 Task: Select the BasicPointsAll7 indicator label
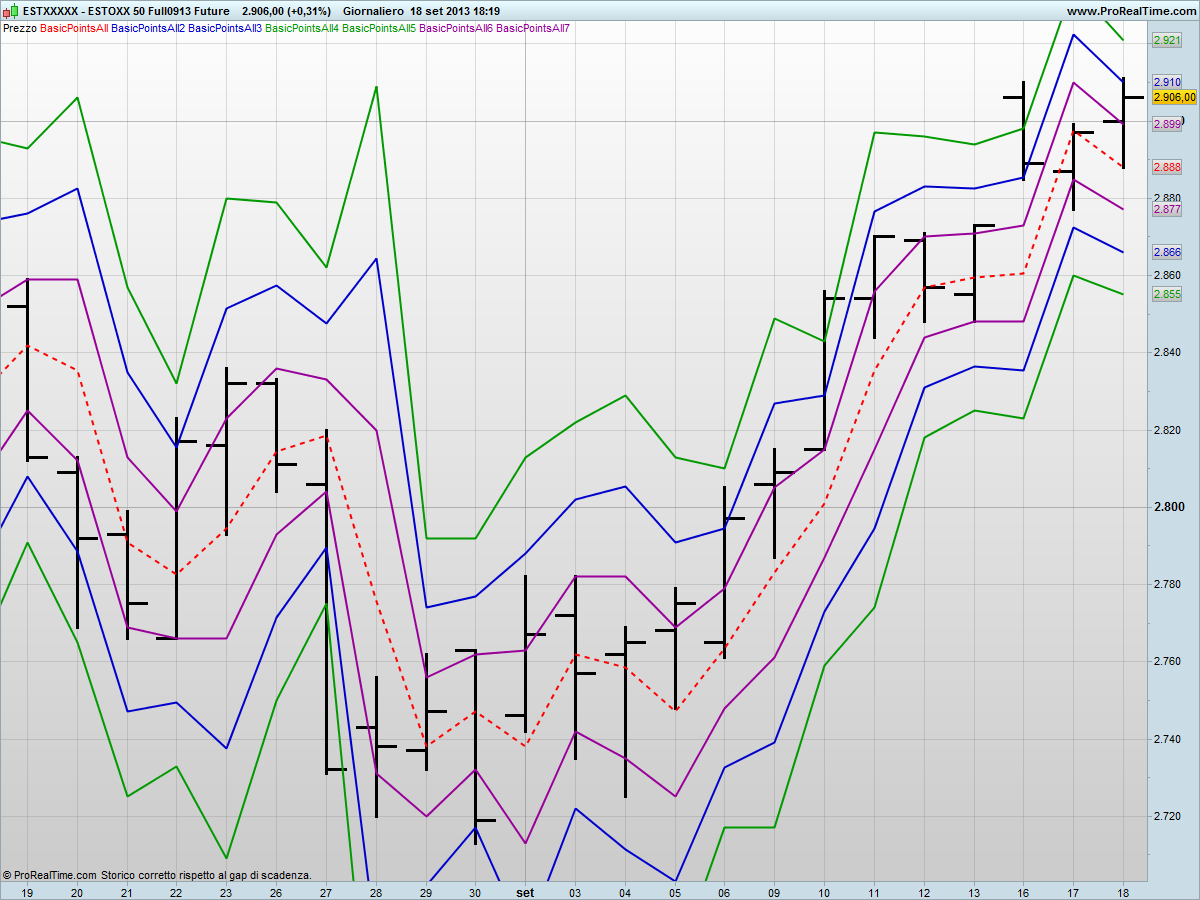533,28
